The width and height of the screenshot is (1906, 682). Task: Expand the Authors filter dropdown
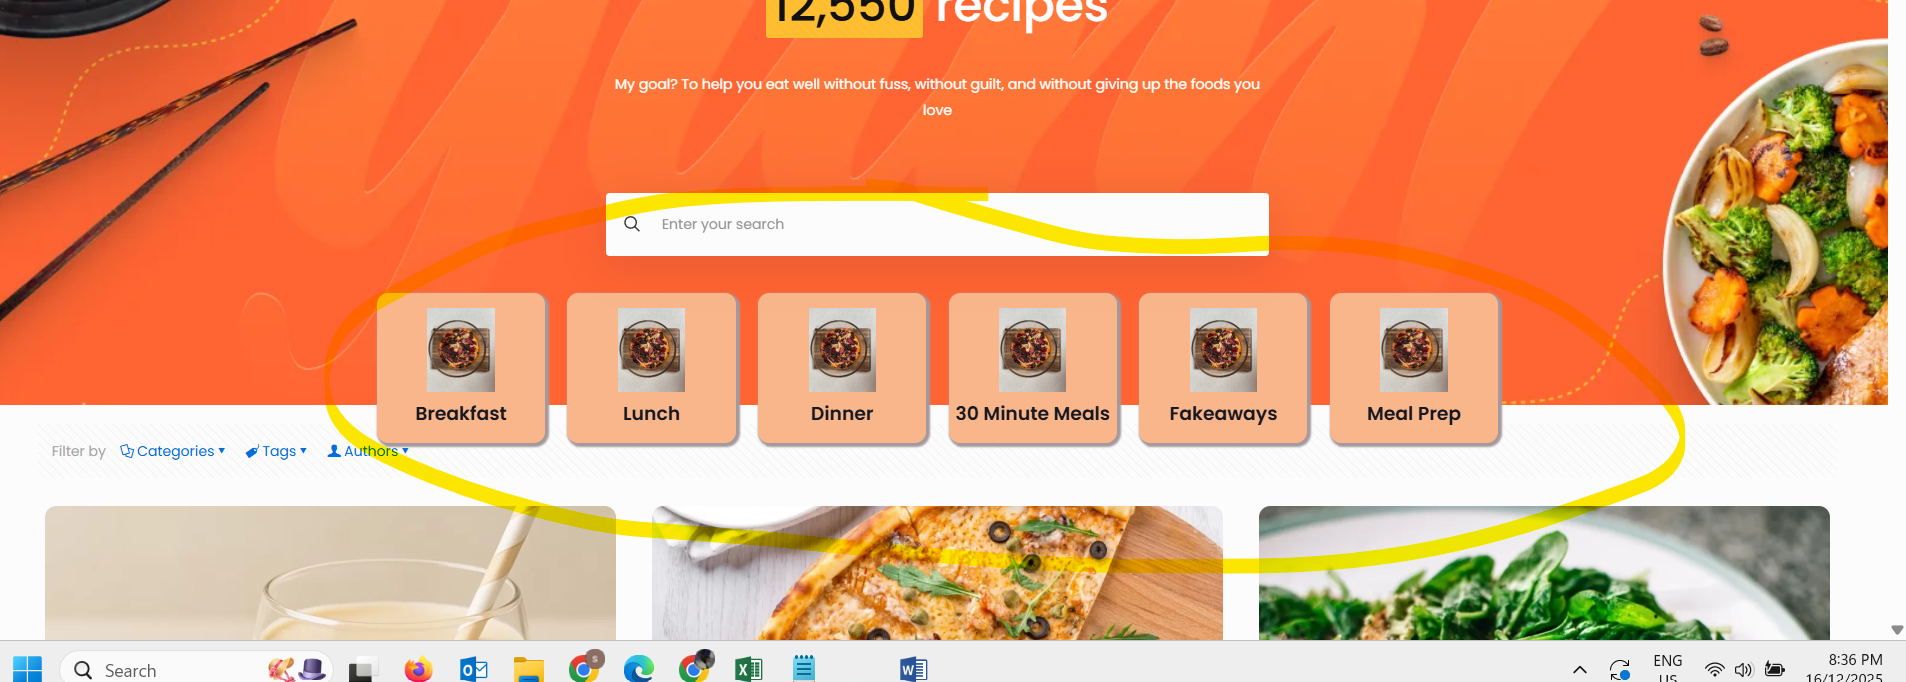[368, 451]
